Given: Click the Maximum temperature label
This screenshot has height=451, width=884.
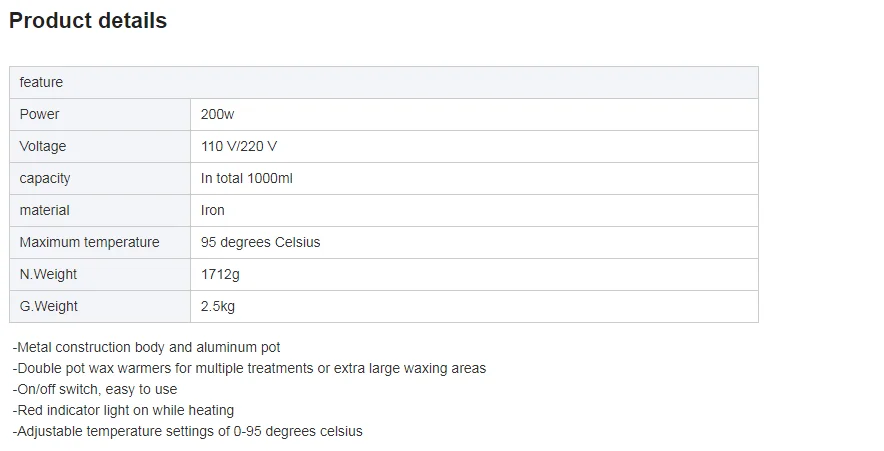Looking at the screenshot, I should 89,242.
